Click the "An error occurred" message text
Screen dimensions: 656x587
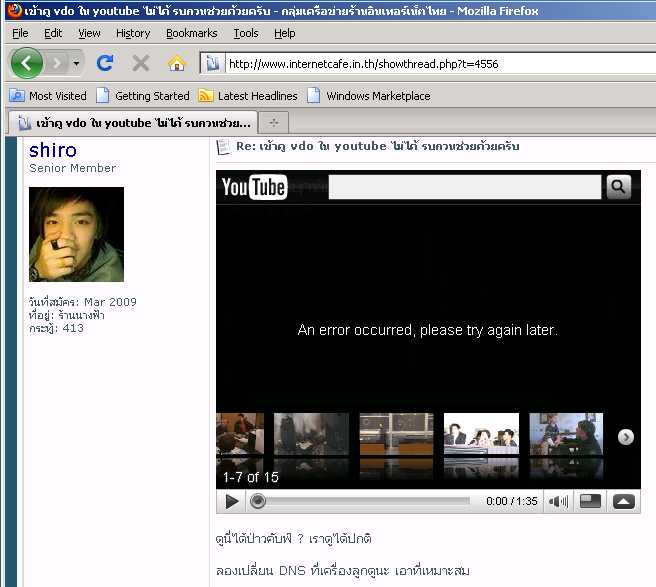pyautogui.click(x=428, y=330)
